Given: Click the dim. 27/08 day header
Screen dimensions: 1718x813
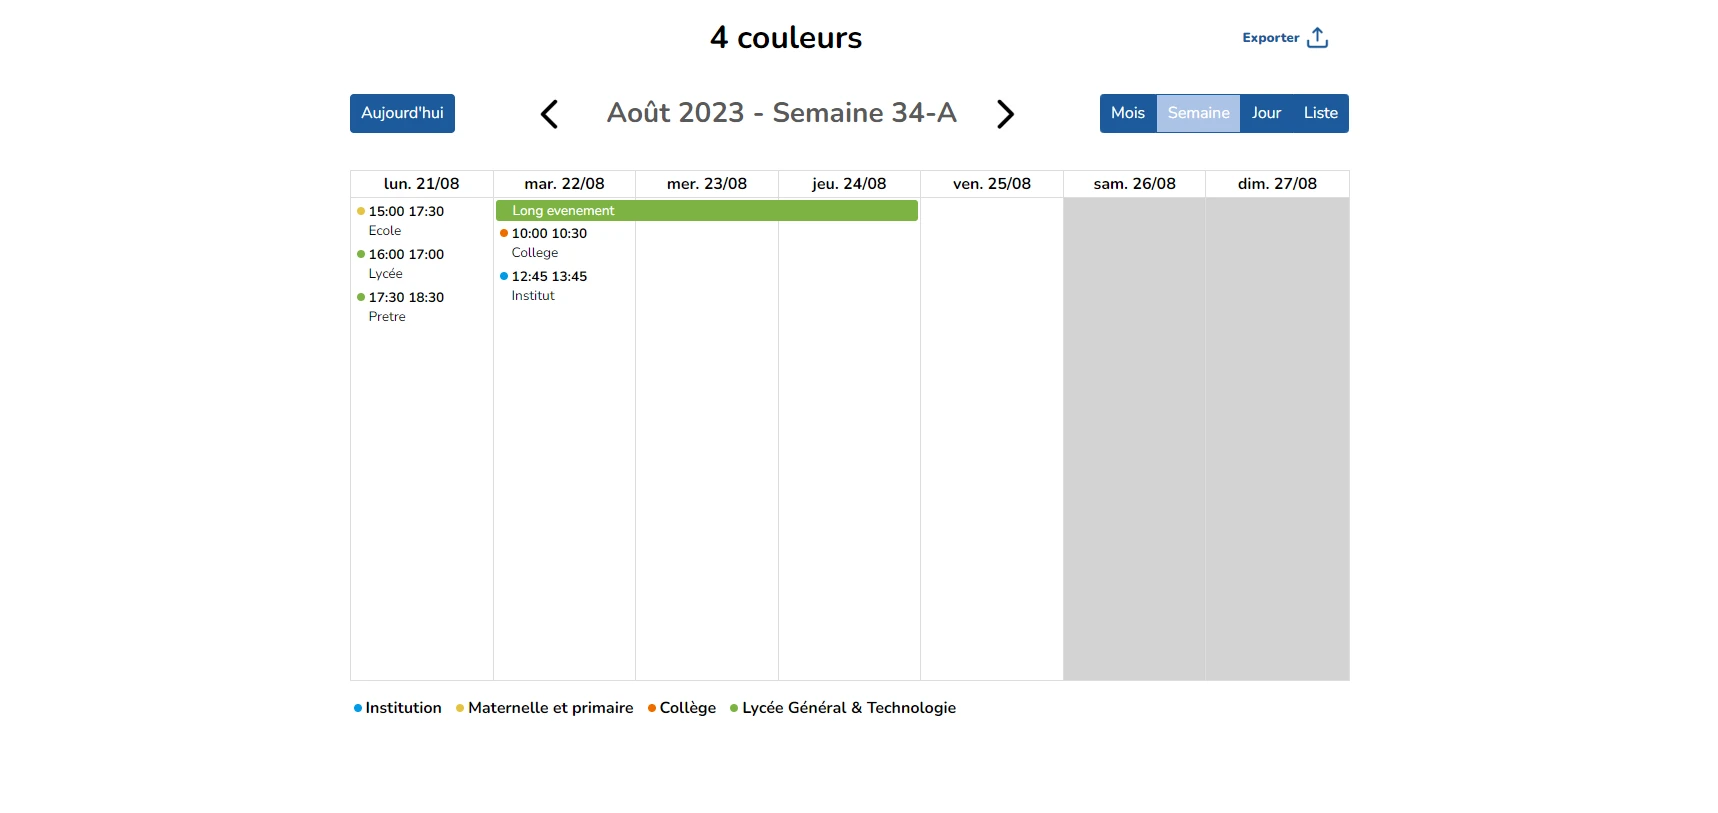Looking at the screenshot, I should (1277, 184).
